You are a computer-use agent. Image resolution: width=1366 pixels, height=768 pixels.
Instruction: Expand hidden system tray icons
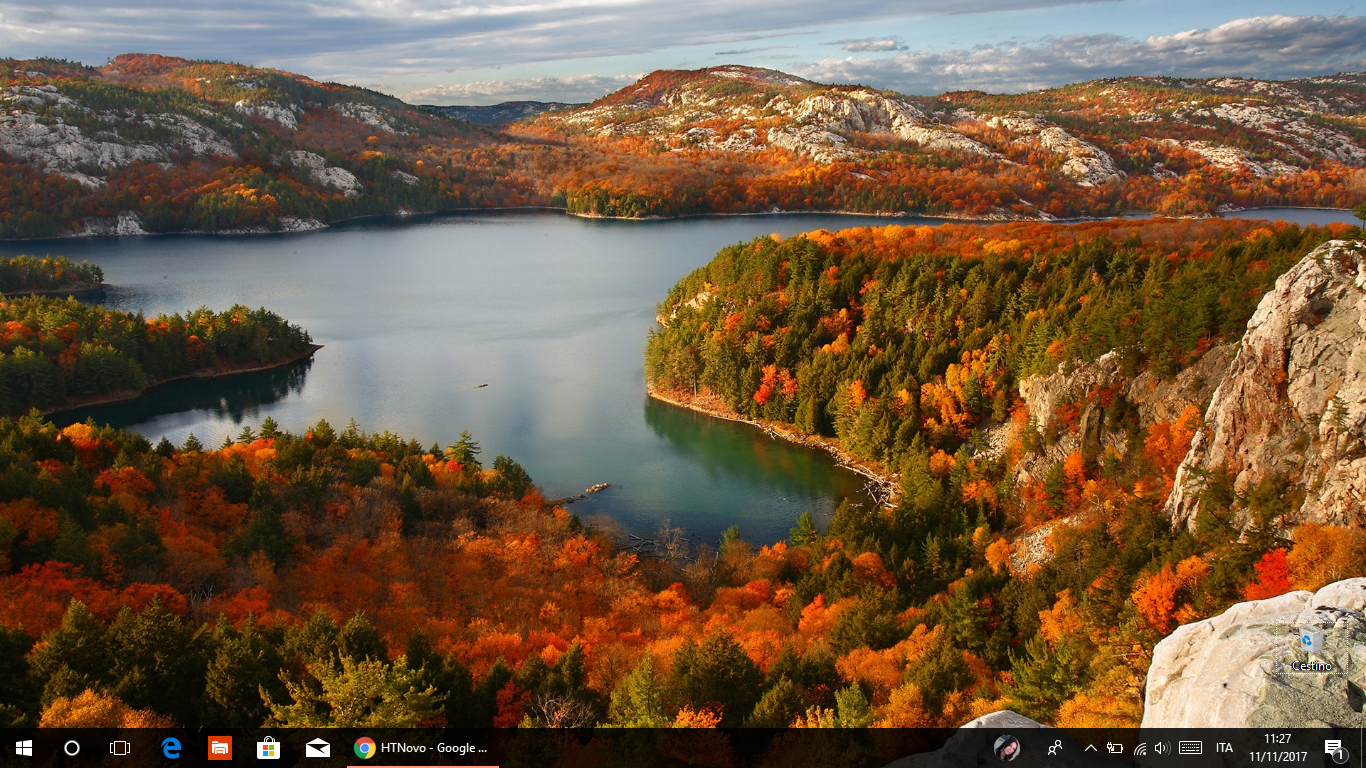click(1089, 748)
